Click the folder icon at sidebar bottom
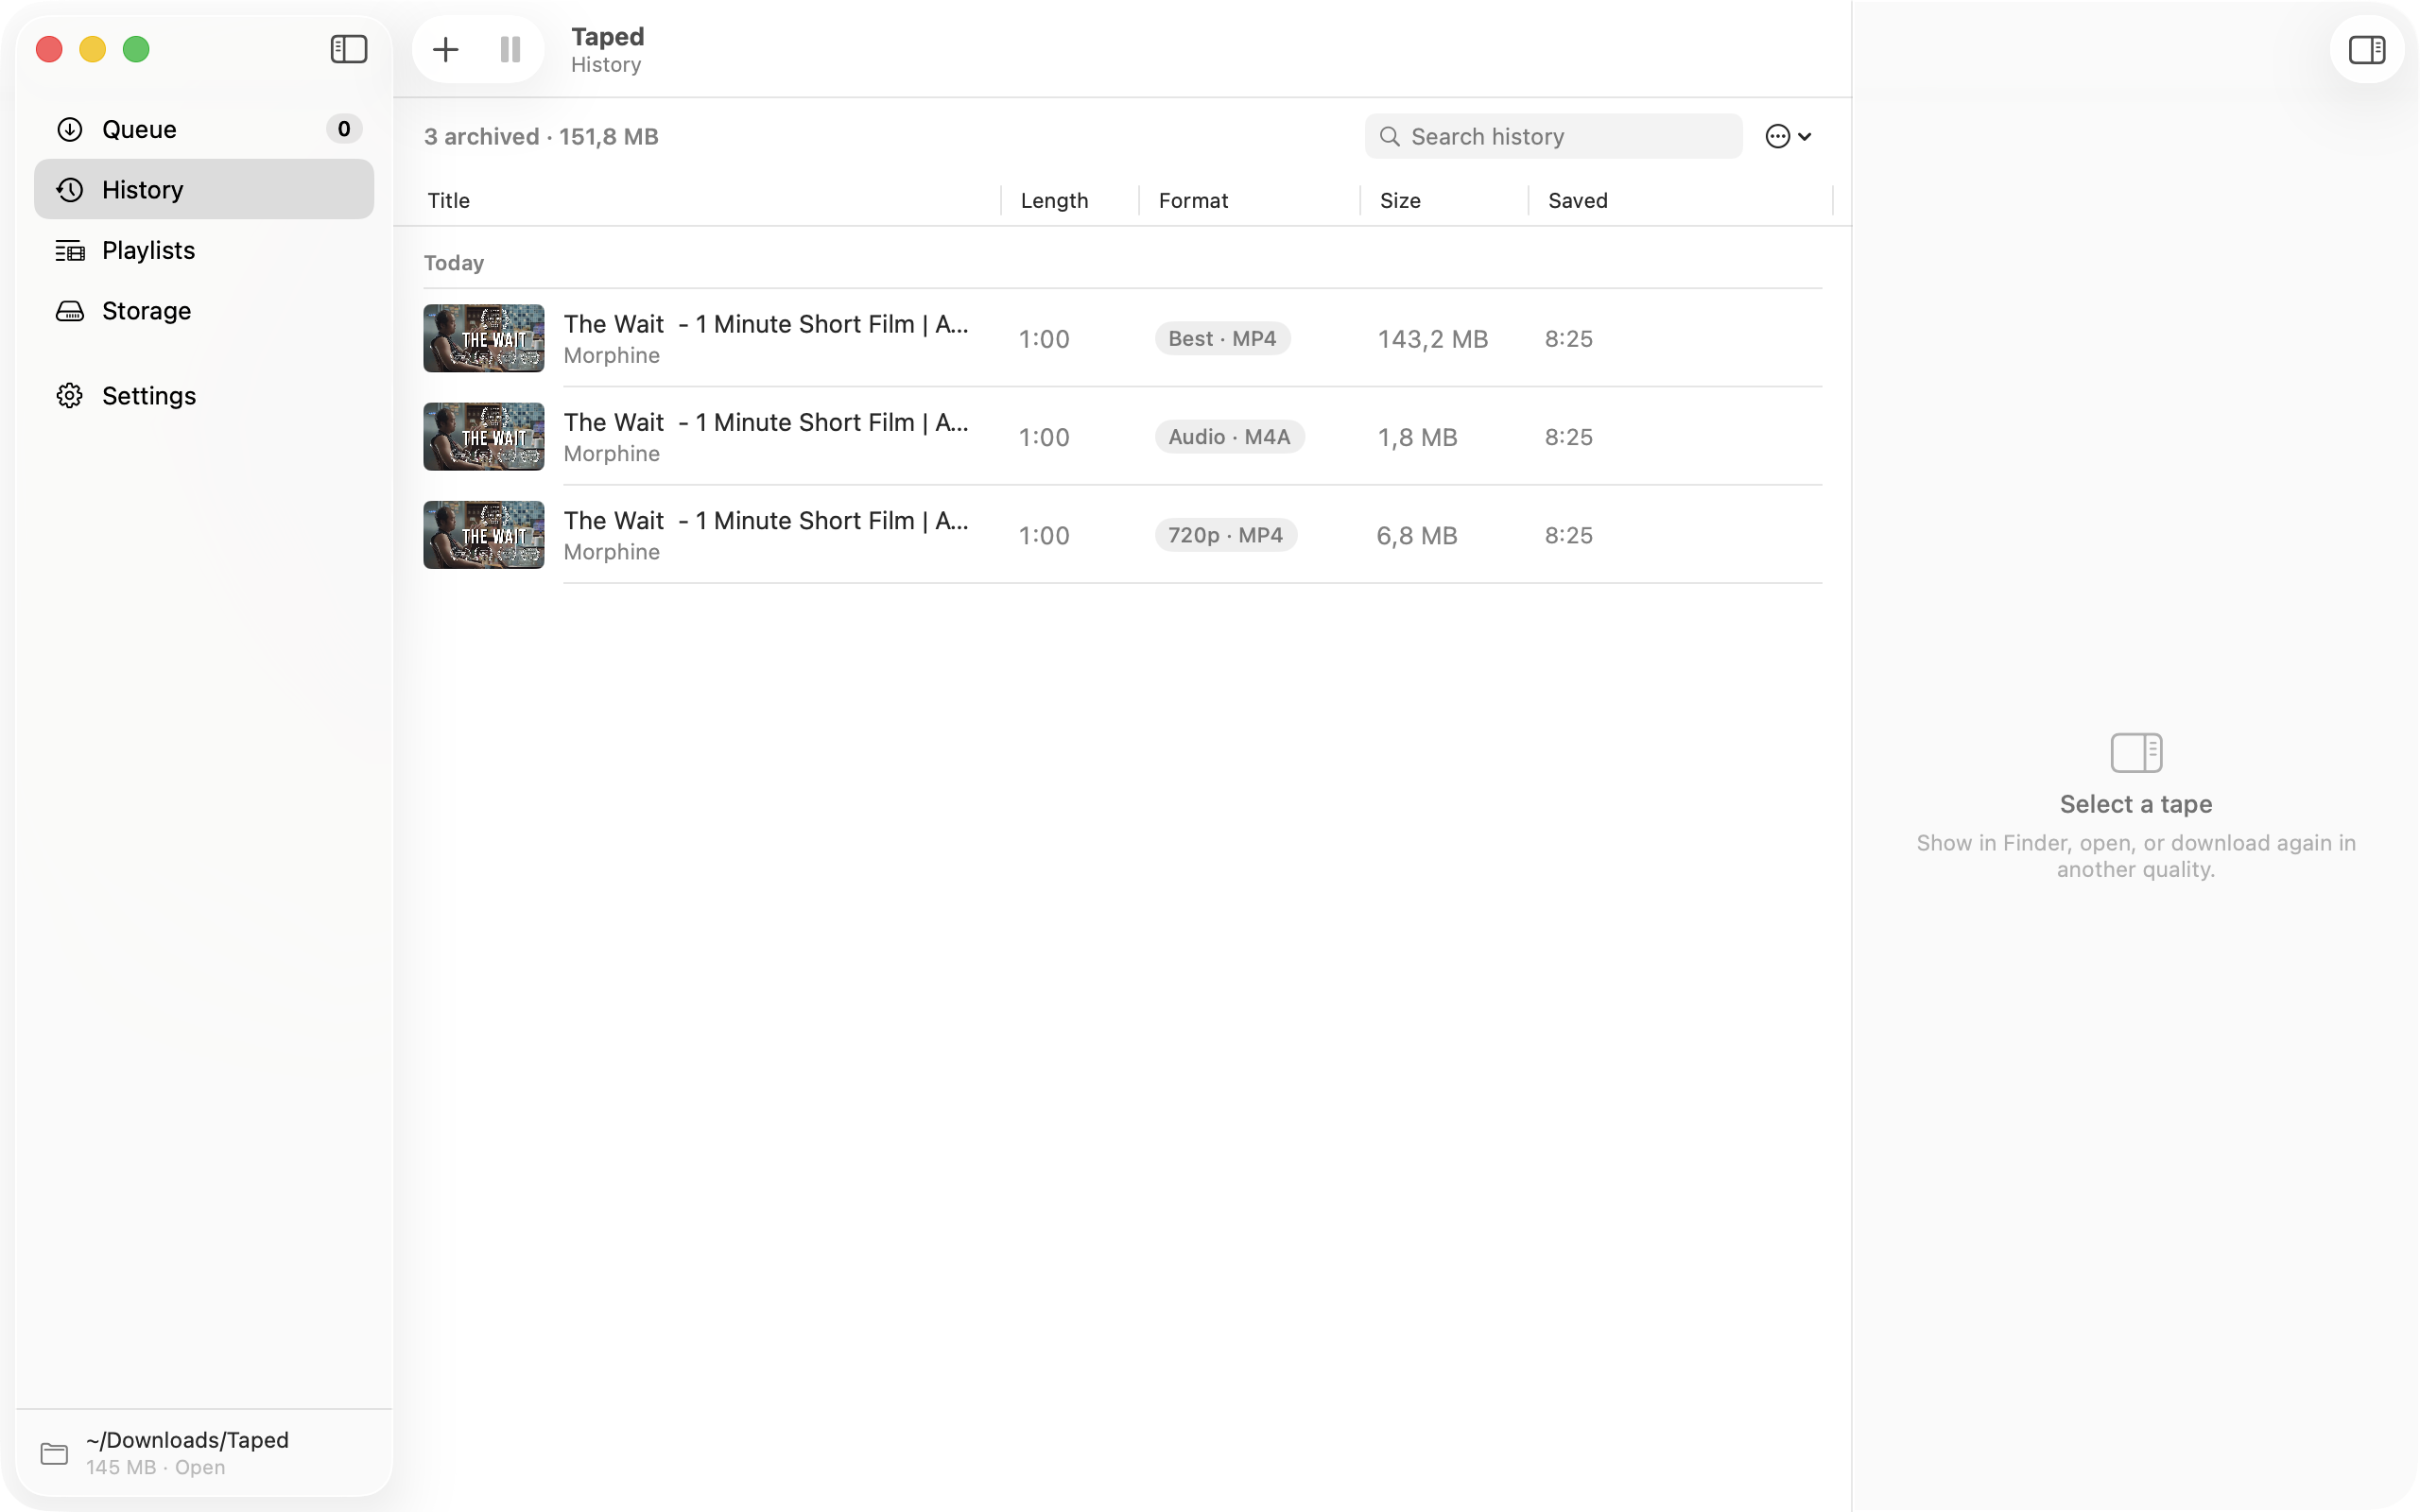 click(x=54, y=1453)
